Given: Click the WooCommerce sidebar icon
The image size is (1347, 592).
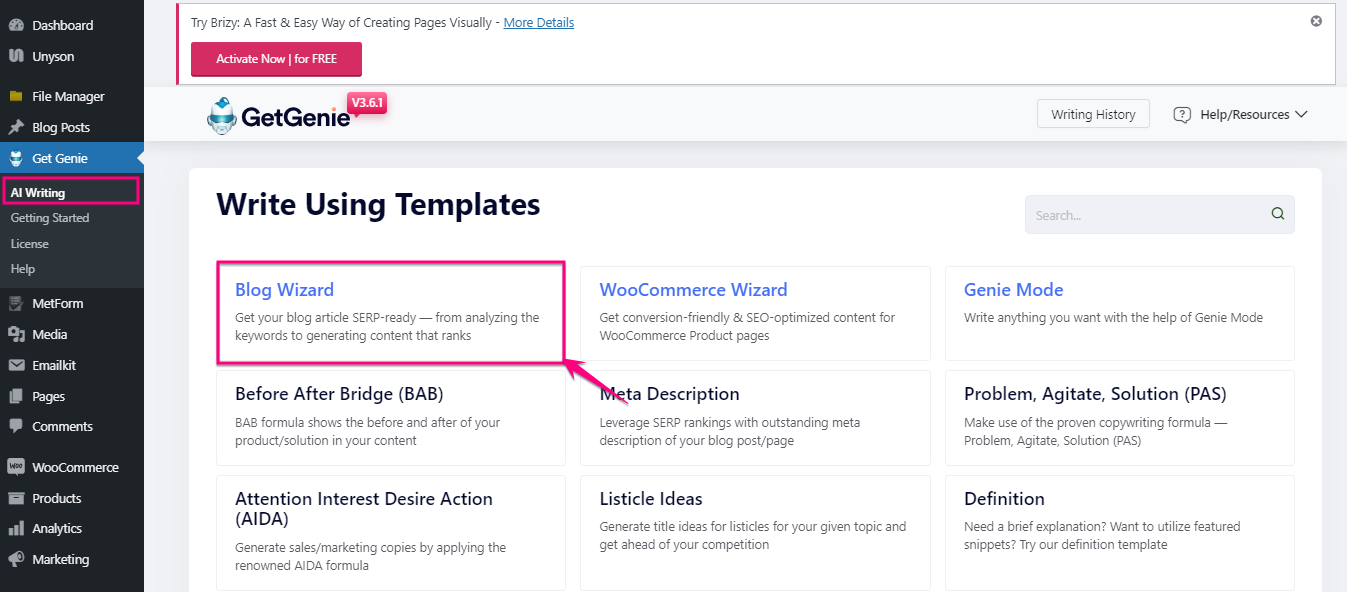Looking at the screenshot, I should point(16,467).
